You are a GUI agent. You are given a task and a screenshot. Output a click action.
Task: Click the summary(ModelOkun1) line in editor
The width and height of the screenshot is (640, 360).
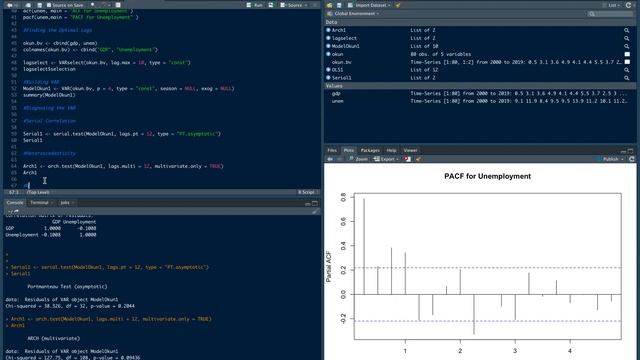[x=49, y=95]
